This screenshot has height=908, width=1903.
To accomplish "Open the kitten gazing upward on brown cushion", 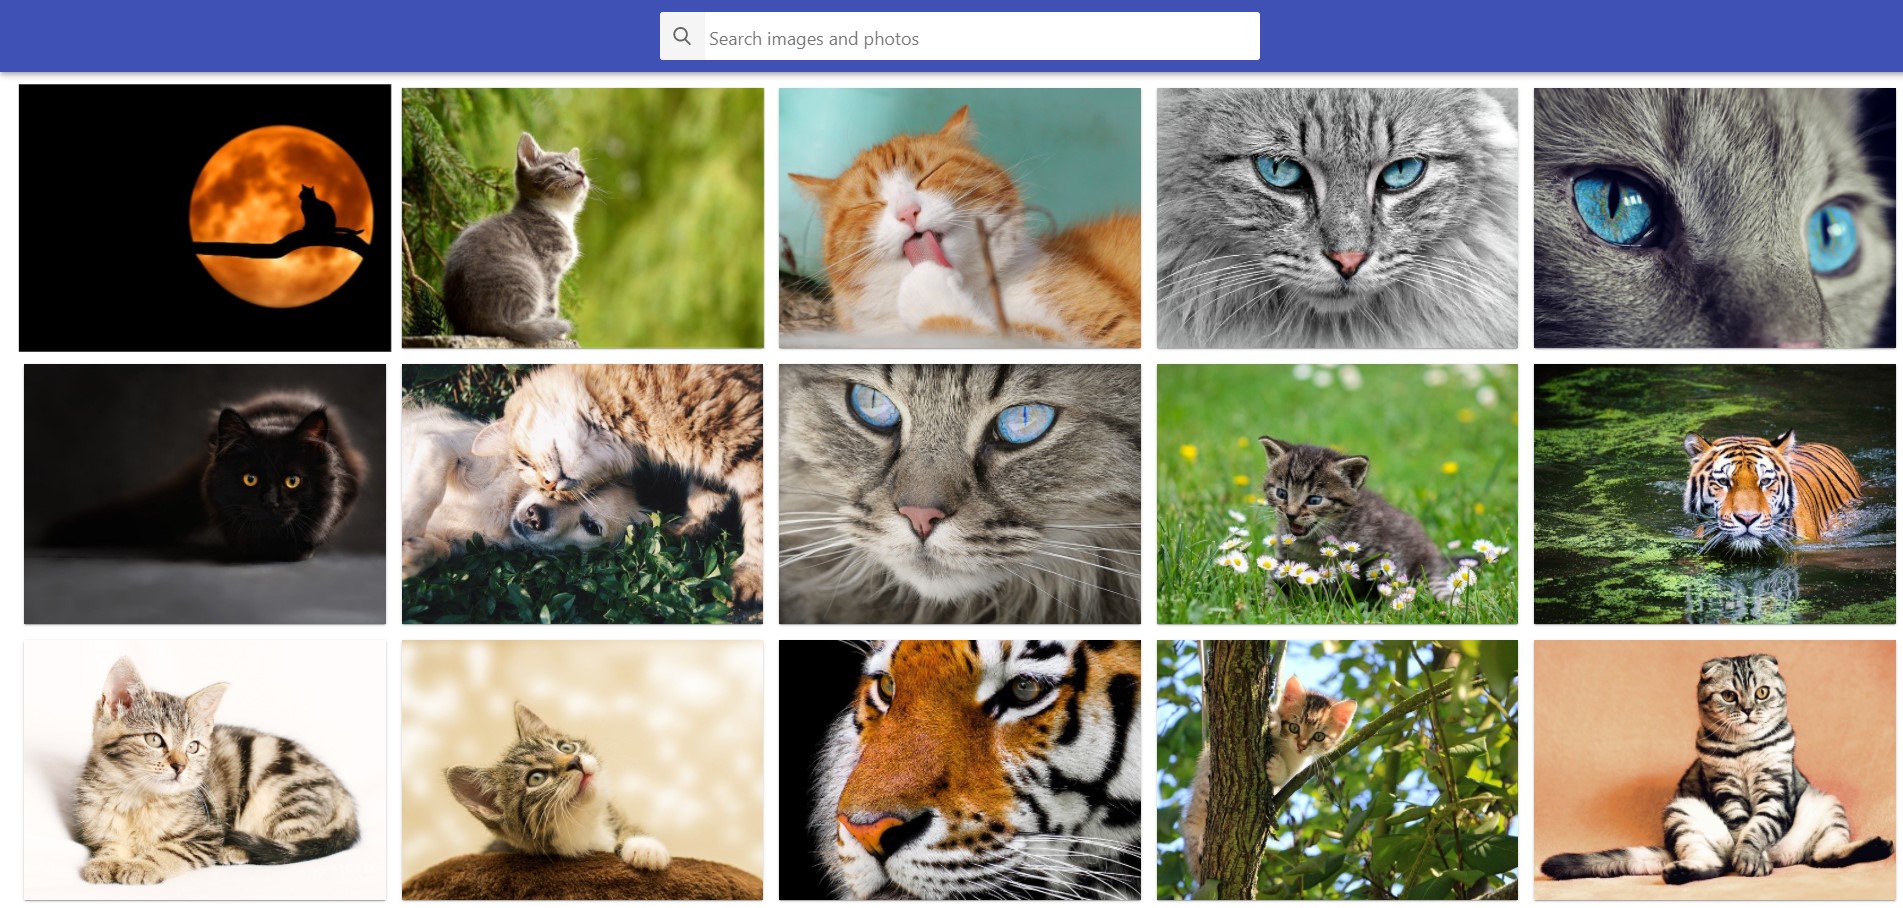I will 582,770.
